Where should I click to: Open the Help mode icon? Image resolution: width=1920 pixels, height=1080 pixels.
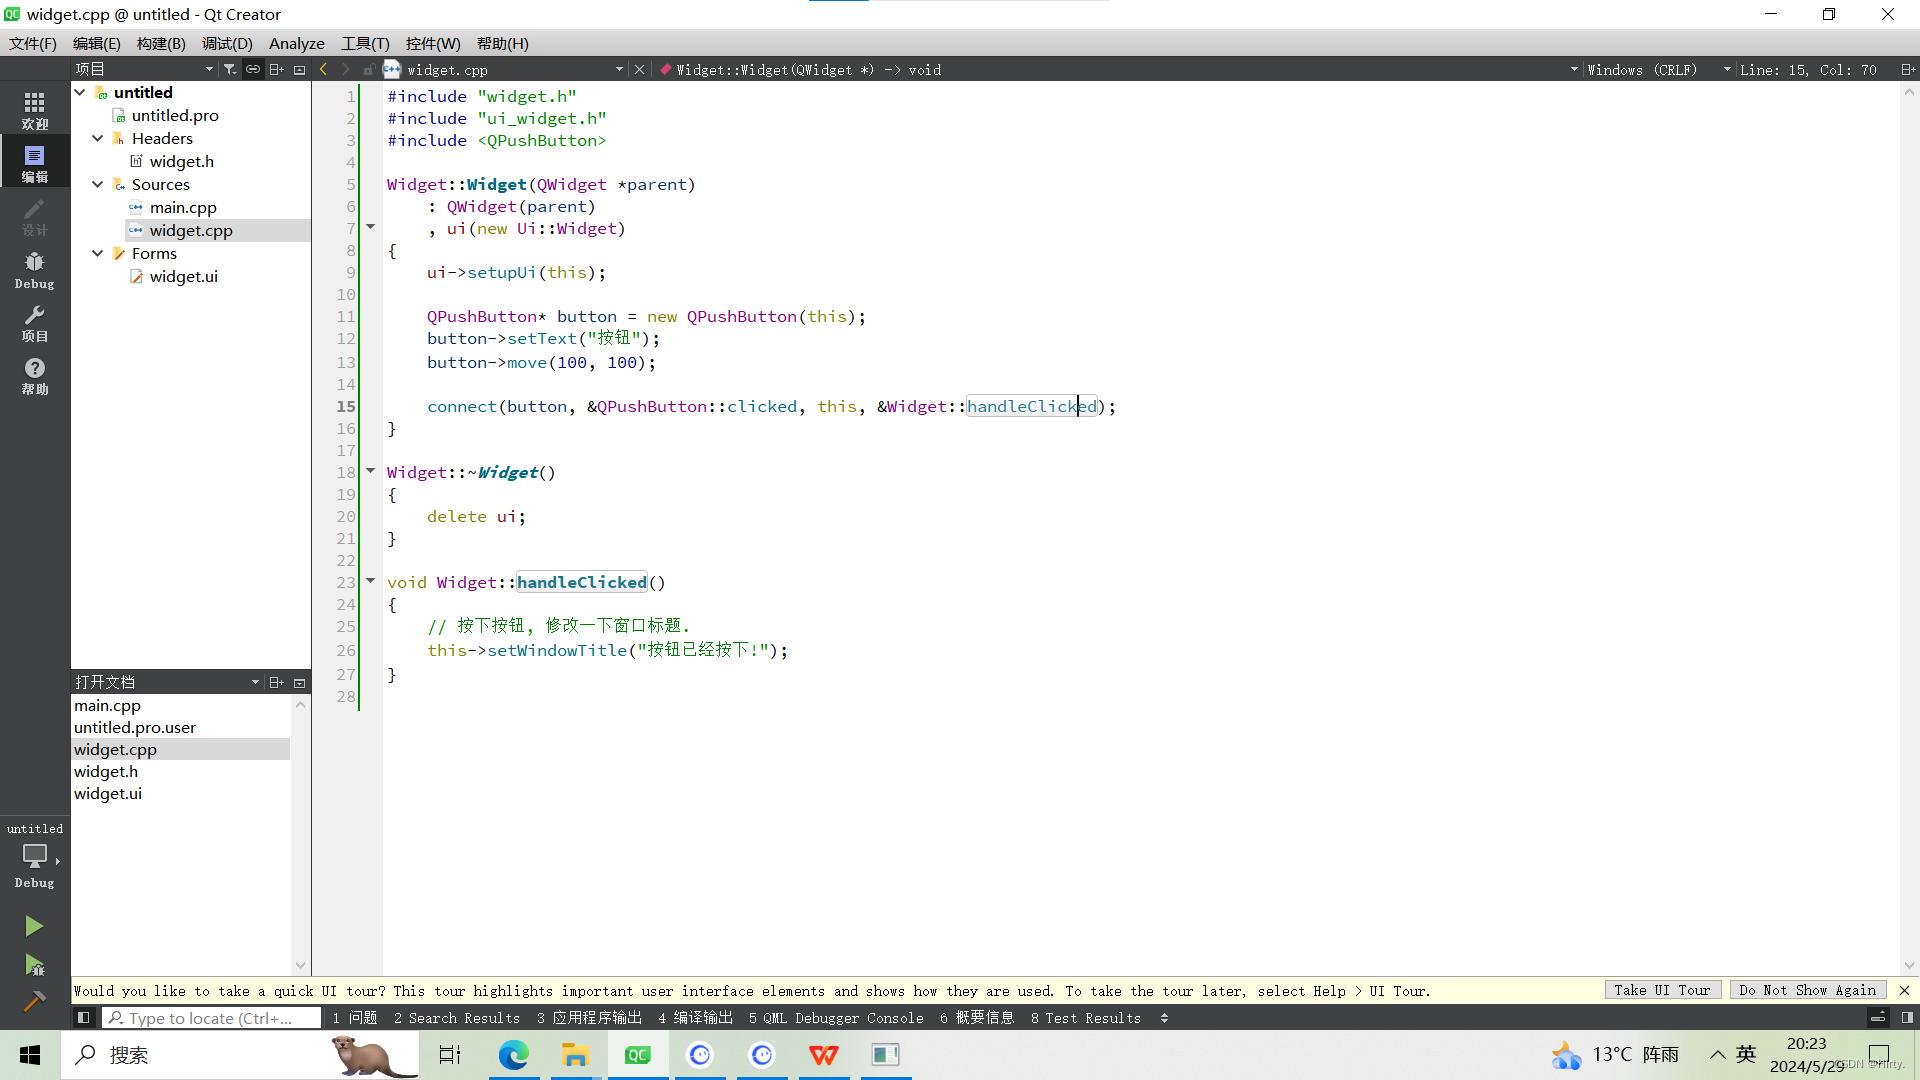pos(34,376)
